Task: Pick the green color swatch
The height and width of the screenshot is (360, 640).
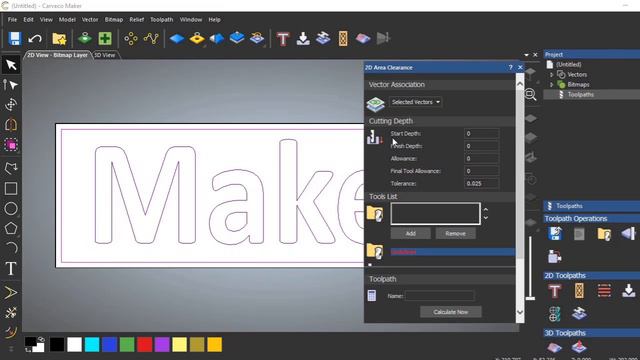Action: click(127, 344)
